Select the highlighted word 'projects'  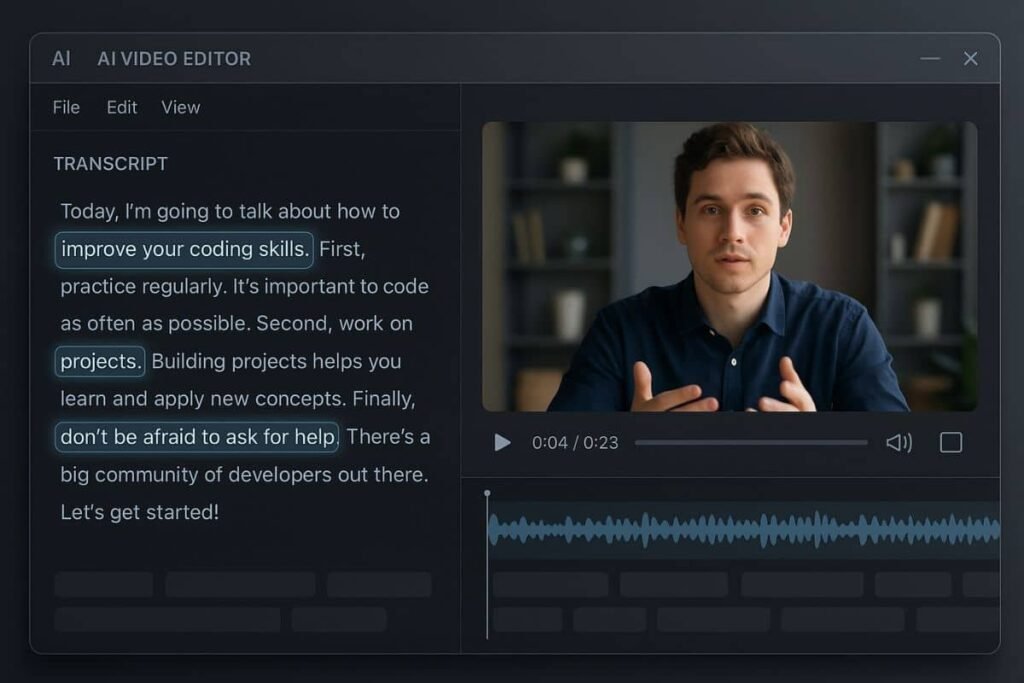coord(99,362)
